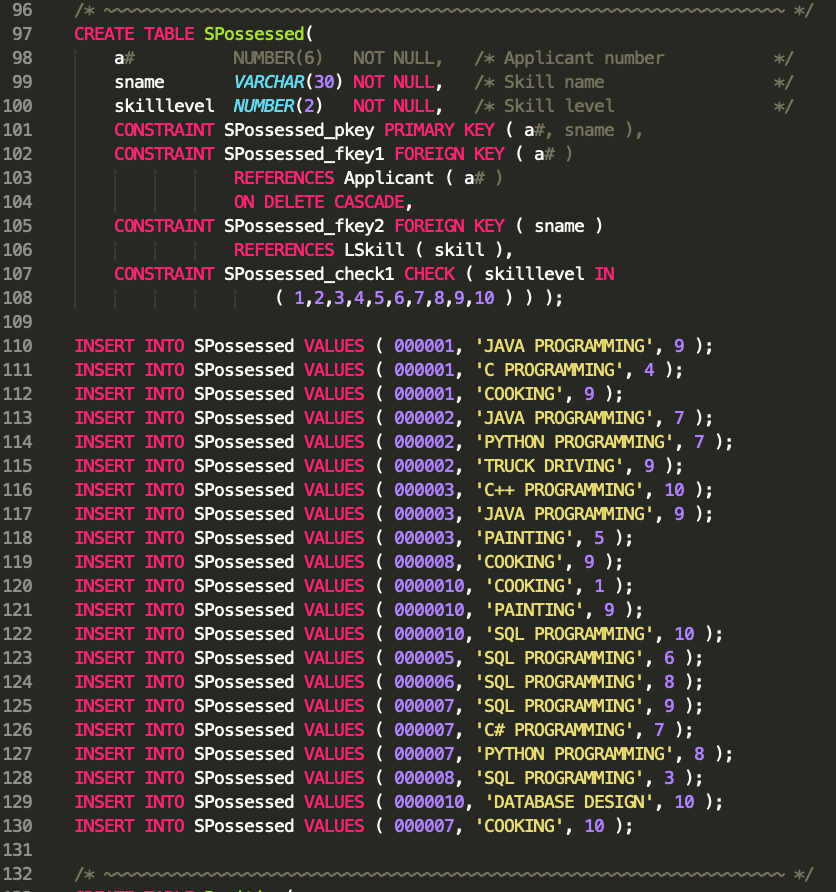
Task: Click 000005 on line 123
Action: [x=424, y=658]
